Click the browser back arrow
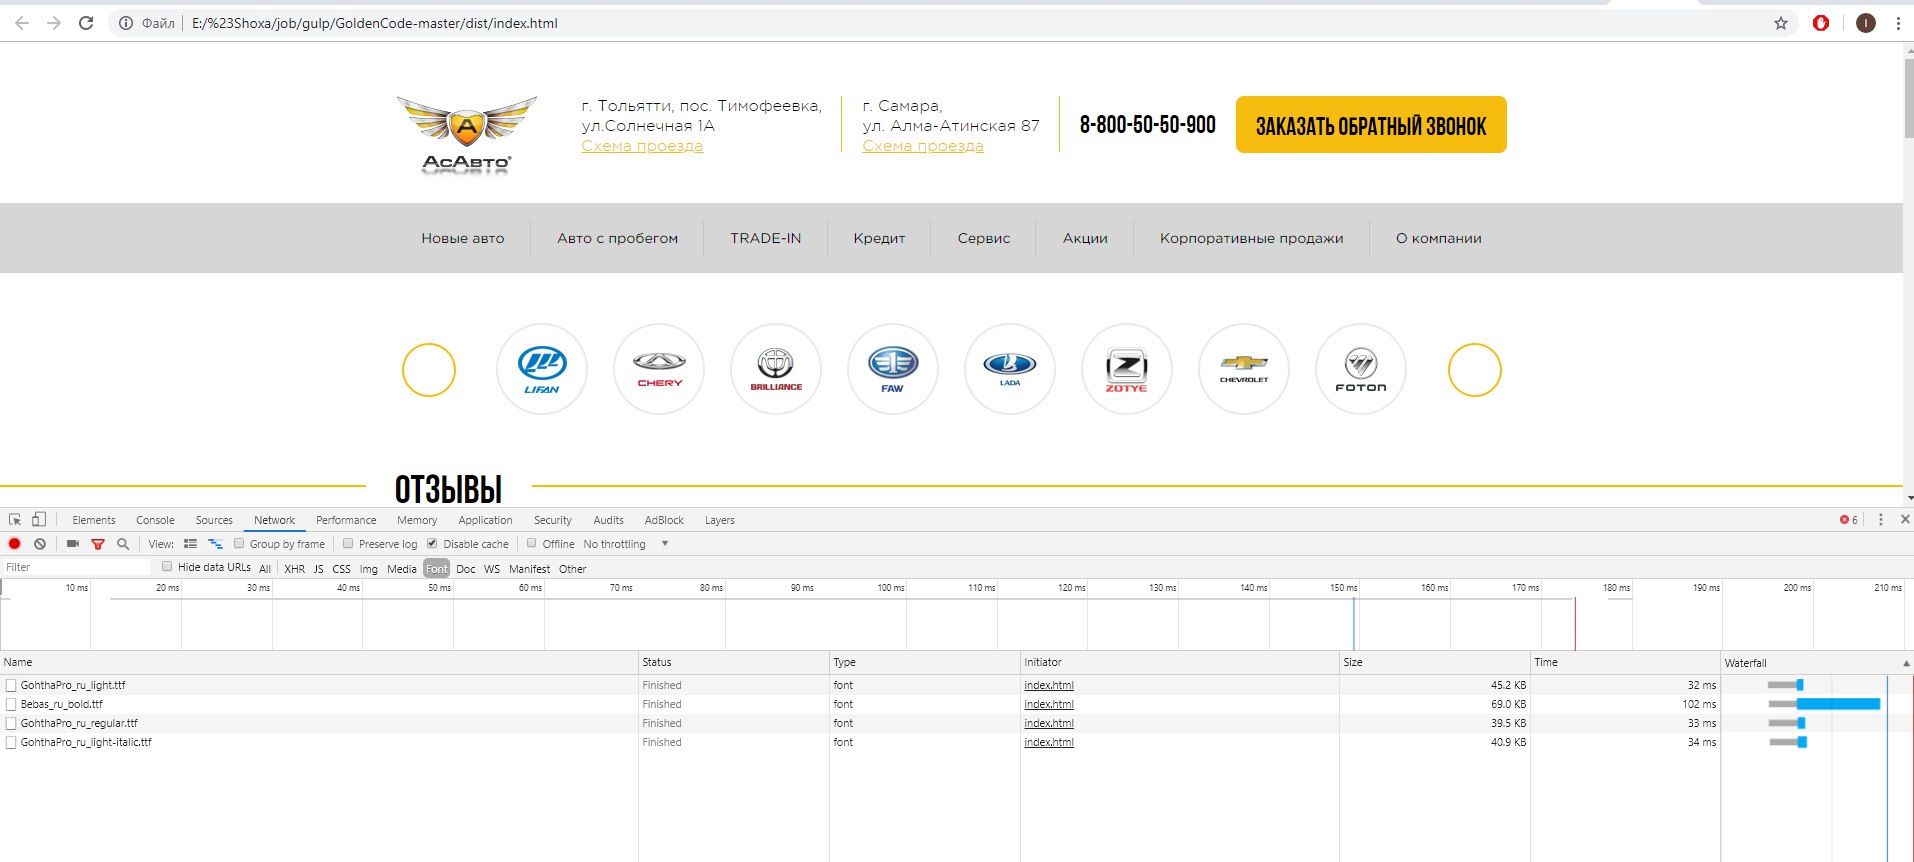 [x=22, y=23]
